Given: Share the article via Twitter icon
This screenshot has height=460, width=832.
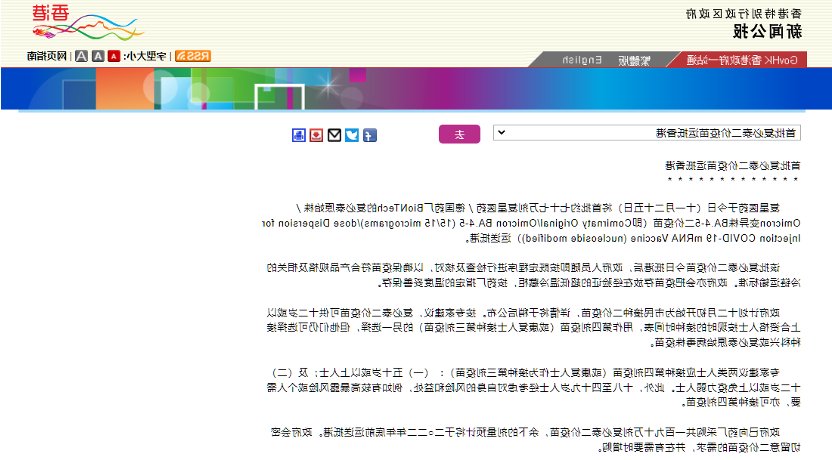Looking at the screenshot, I should click(352, 135).
